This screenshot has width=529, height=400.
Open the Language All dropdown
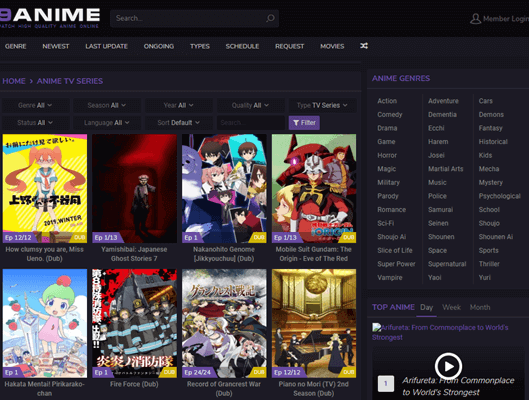click(107, 123)
